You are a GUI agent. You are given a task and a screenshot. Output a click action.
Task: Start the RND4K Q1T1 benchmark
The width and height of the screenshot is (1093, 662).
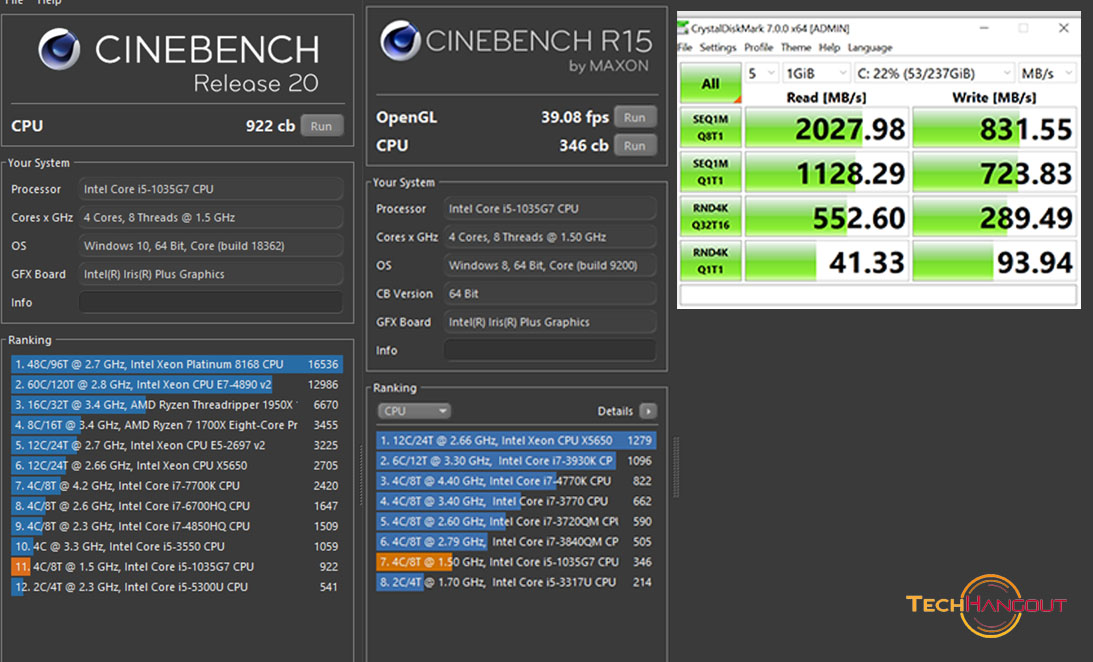710,261
